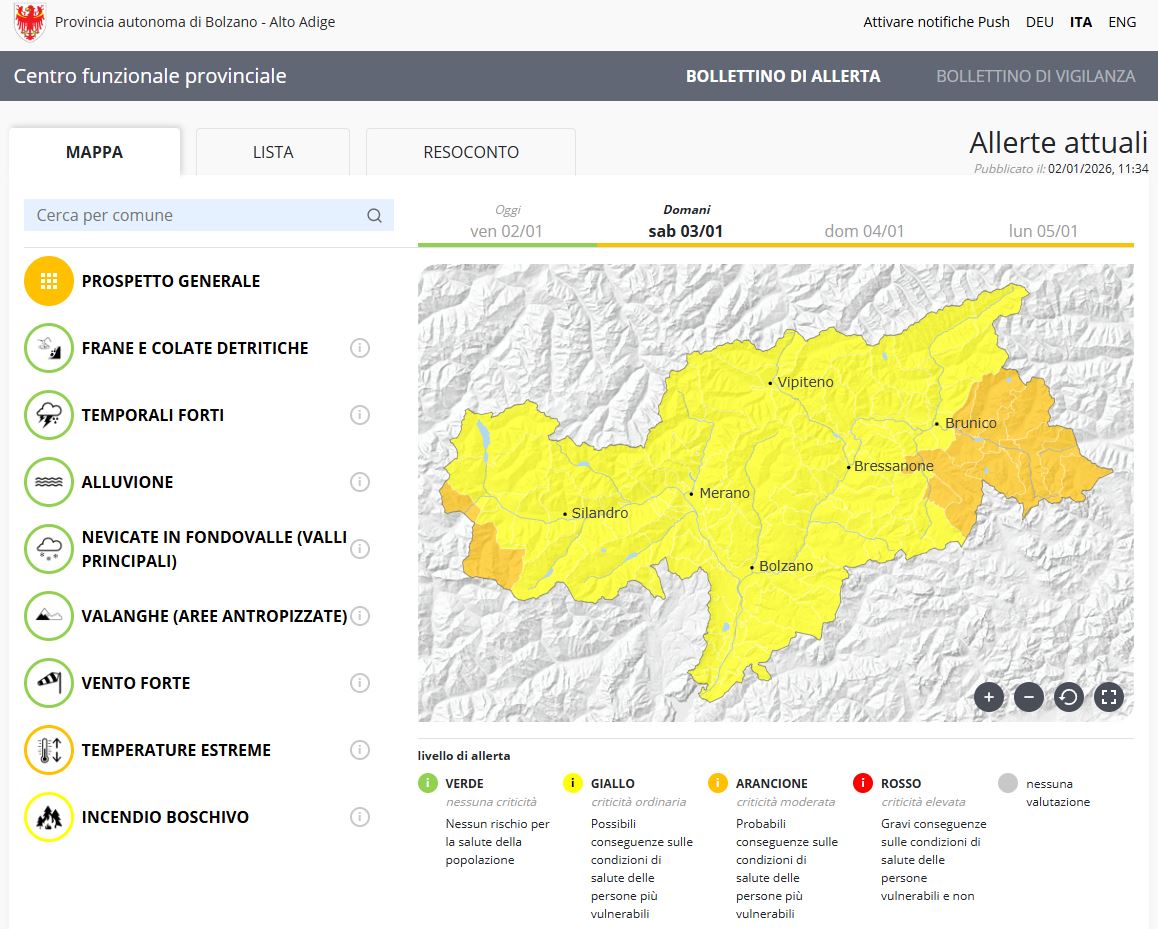Switch to the LISTA tab
The image size is (1158, 929).
273,152
